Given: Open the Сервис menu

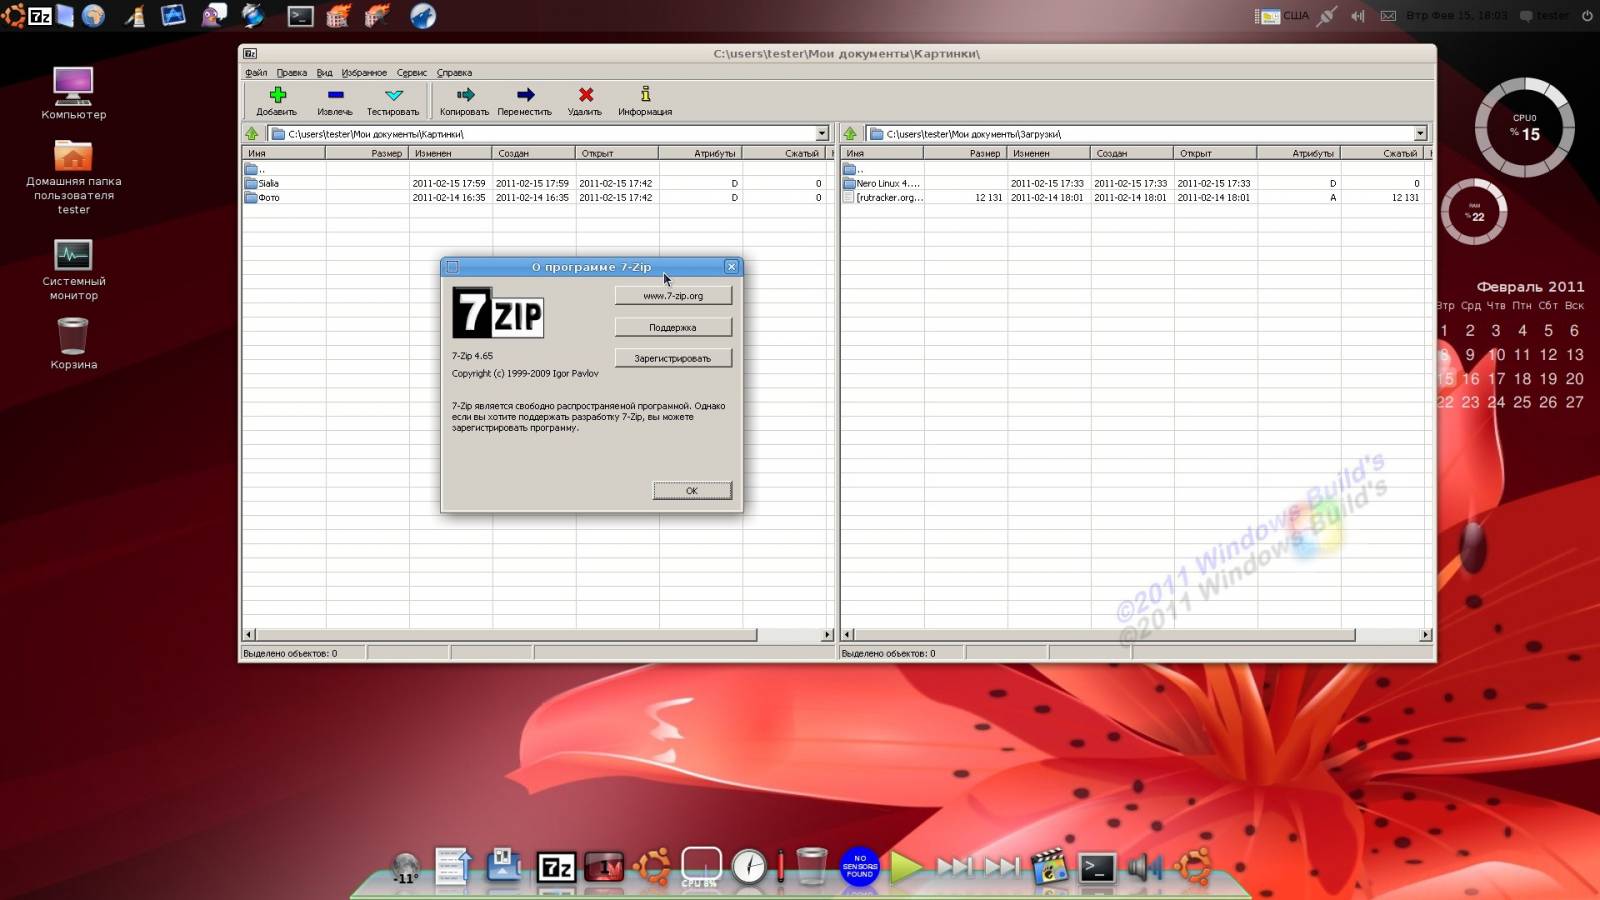Looking at the screenshot, I should (x=411, y=72).
